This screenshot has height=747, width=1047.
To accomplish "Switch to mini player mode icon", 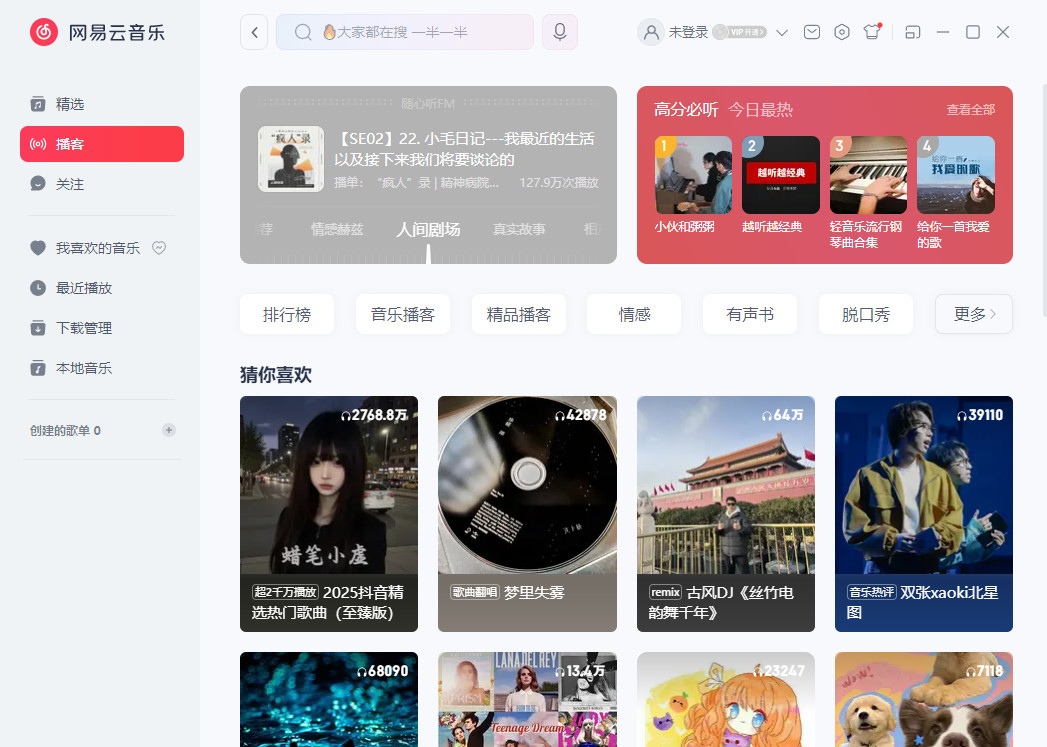I will tap(912, 32).
